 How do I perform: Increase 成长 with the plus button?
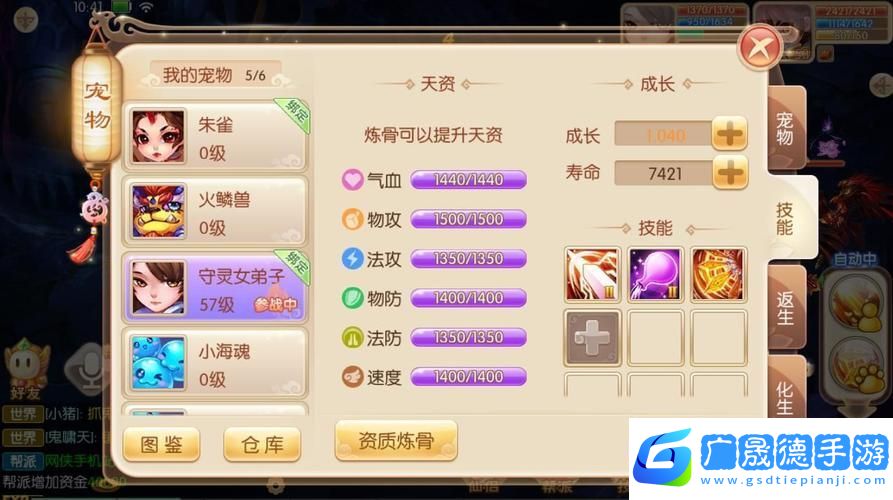[x=730, y=134]
